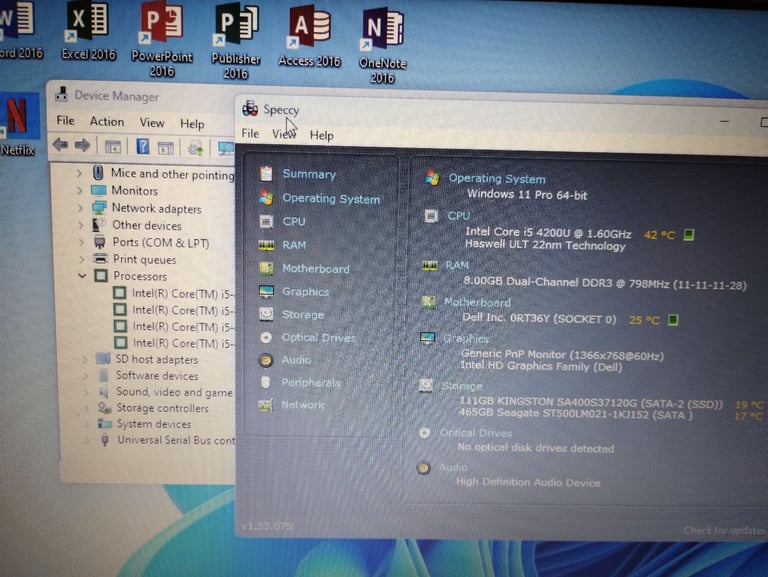Minimize the Speccy window
768x577 pixels.
coord(724,121)
